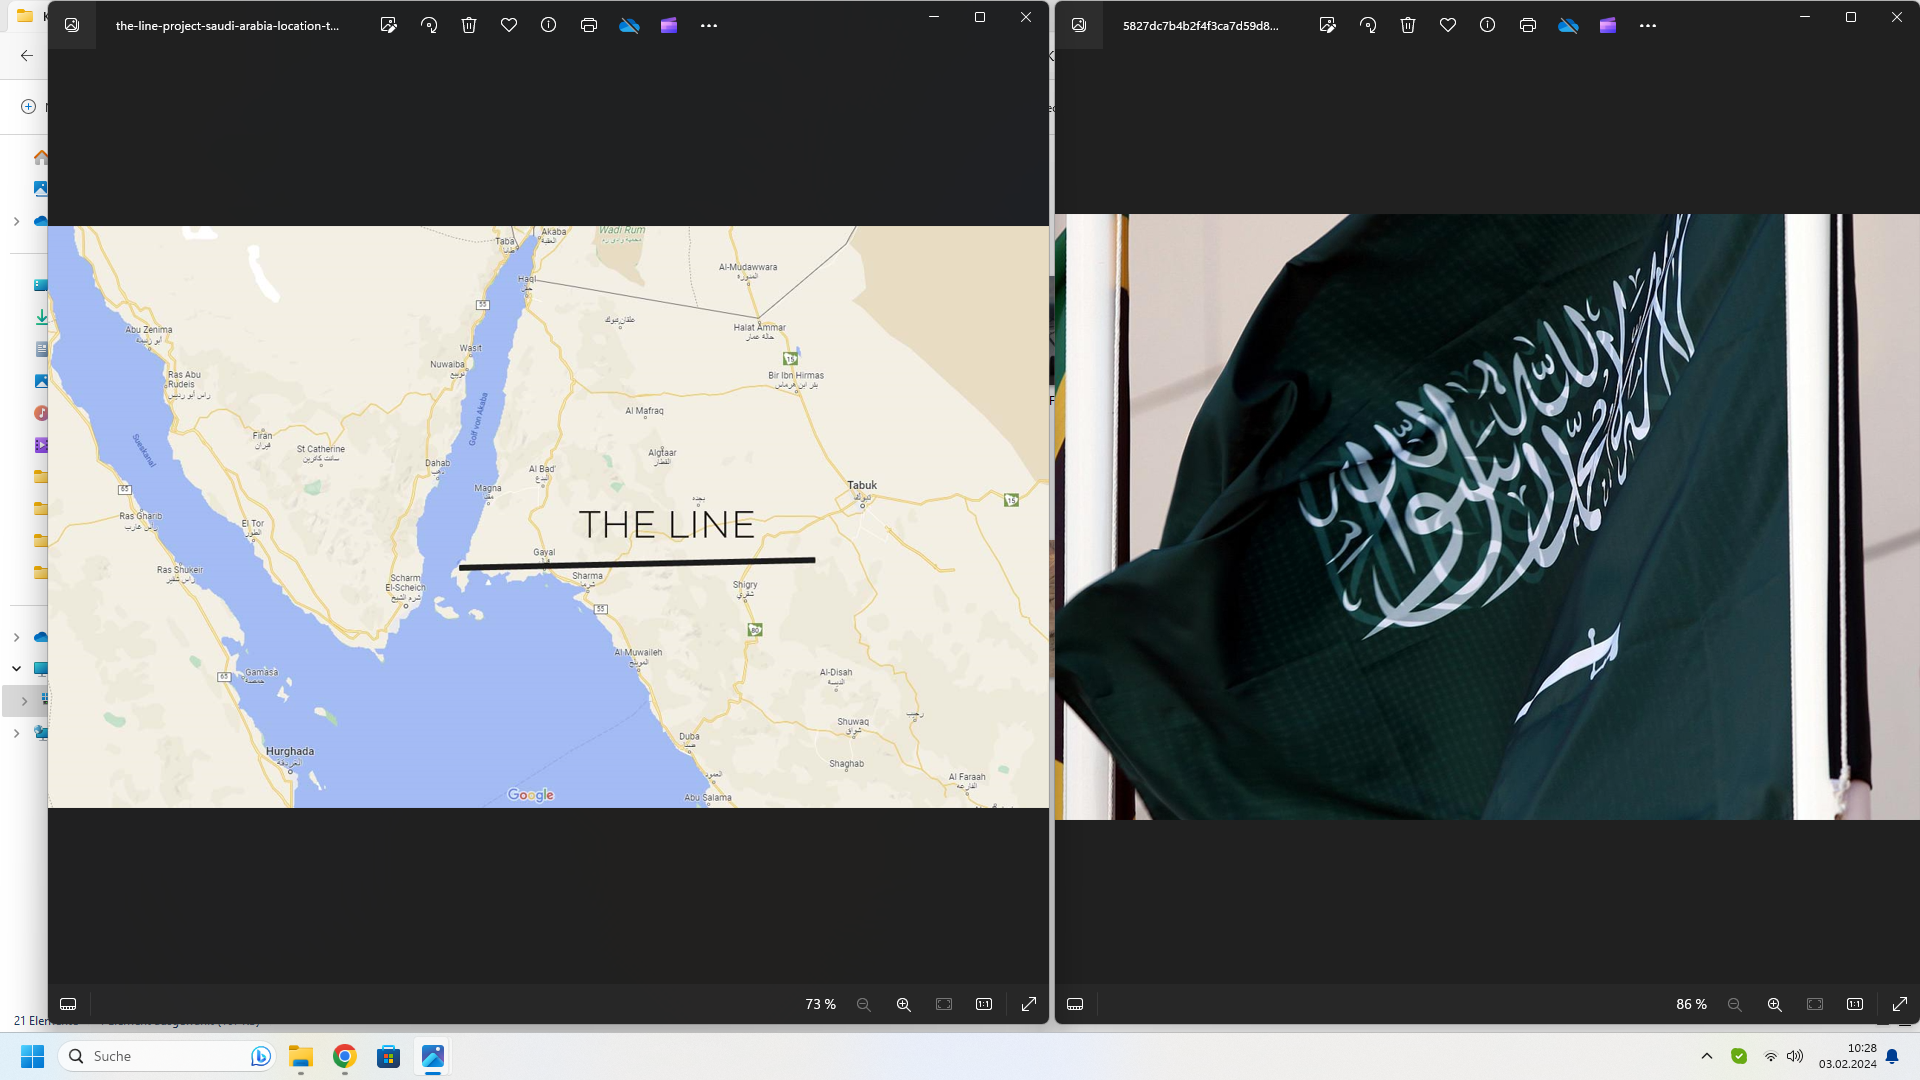This screenshot has width=1920, height=1080.
Task: Open Clipchamp icon in right Photos window
Action: coord(1608,26)
